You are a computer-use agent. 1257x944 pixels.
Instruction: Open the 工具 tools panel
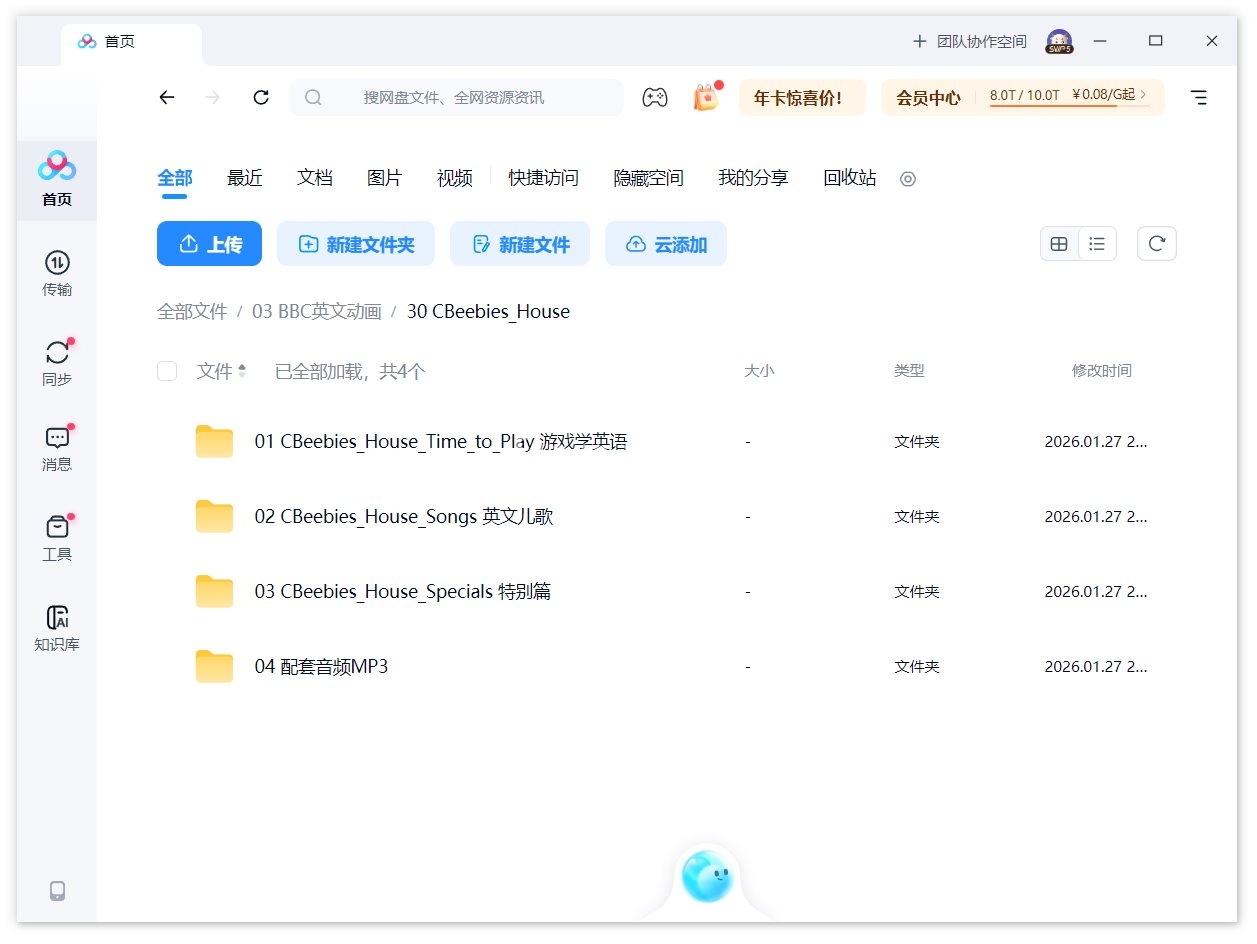(x=57, y=536)
